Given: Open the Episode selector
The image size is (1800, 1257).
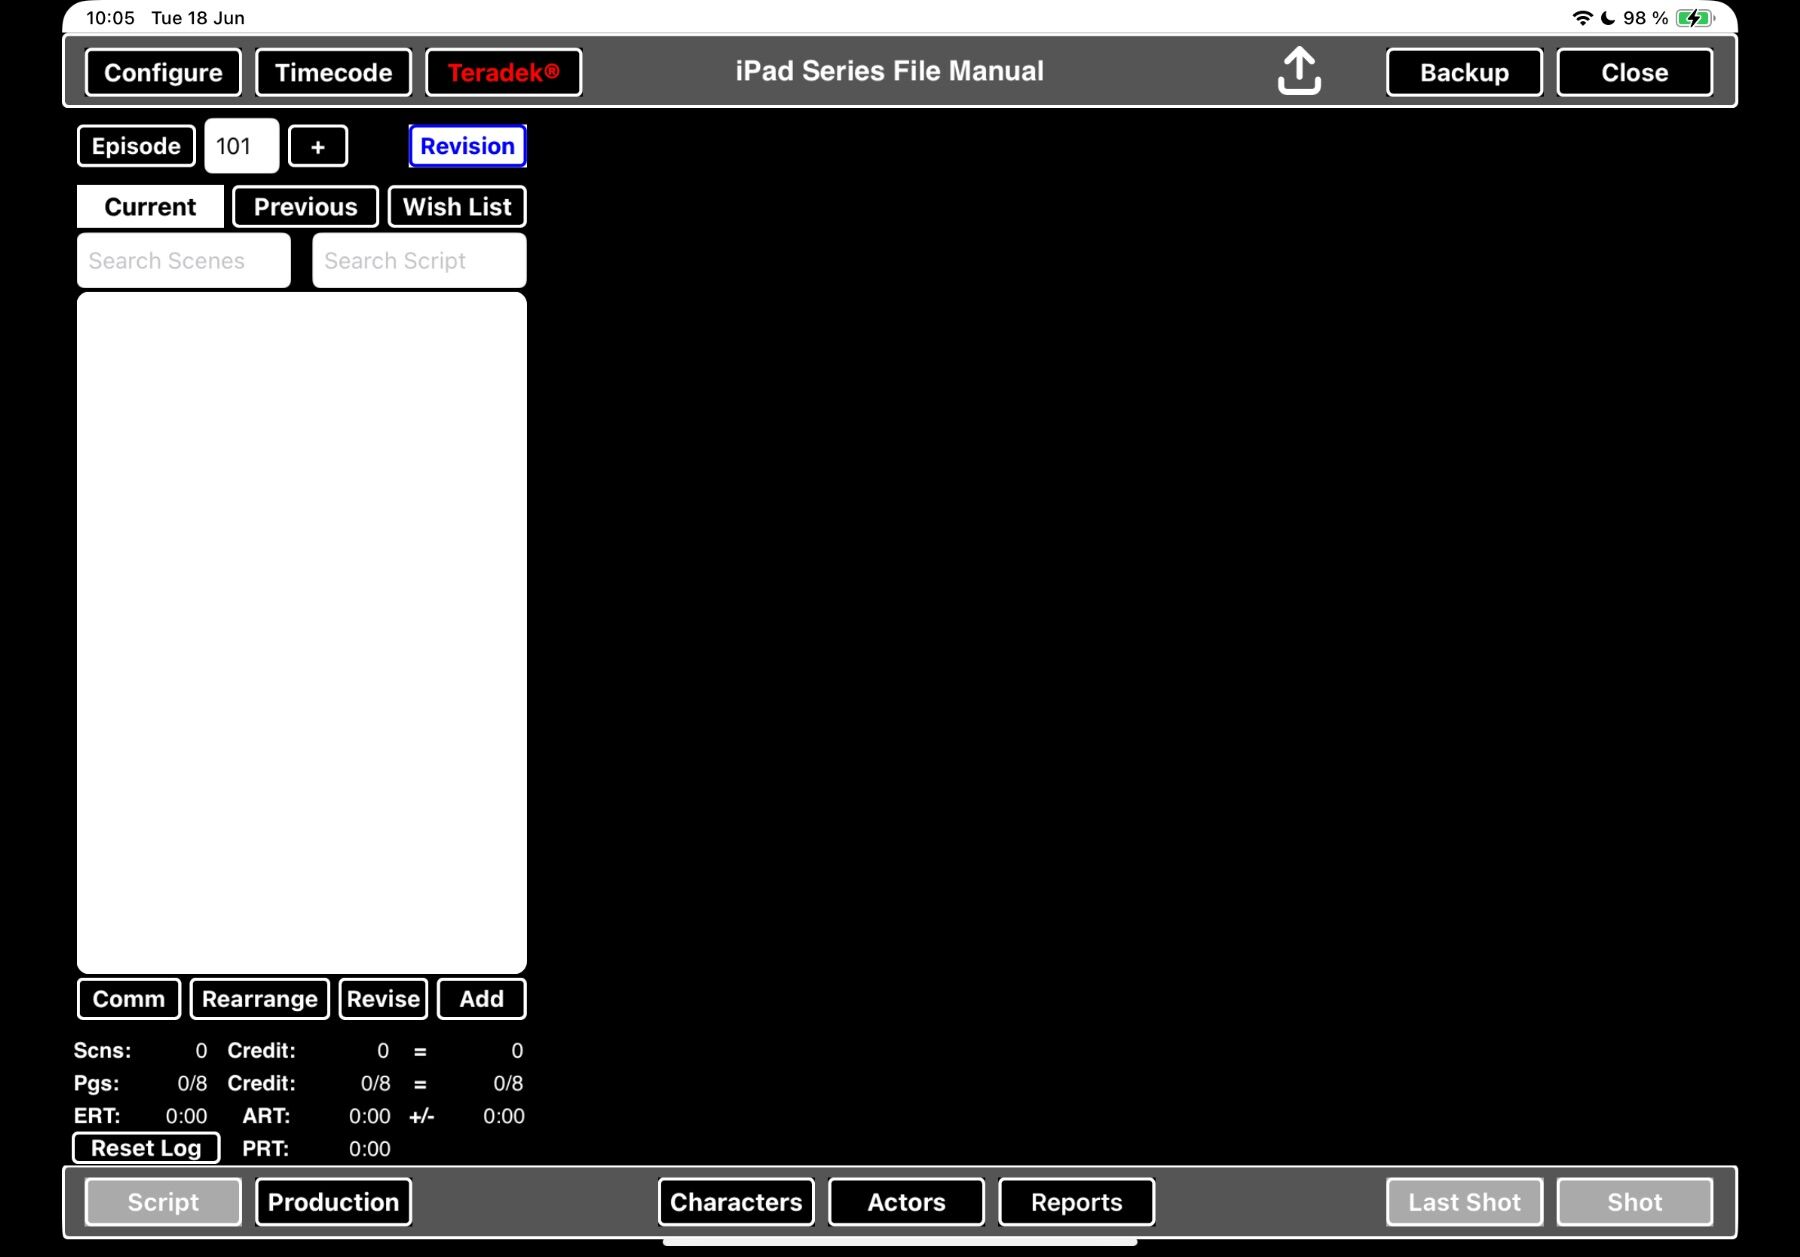Looking at the screenshot, I should tap(136, 146).
